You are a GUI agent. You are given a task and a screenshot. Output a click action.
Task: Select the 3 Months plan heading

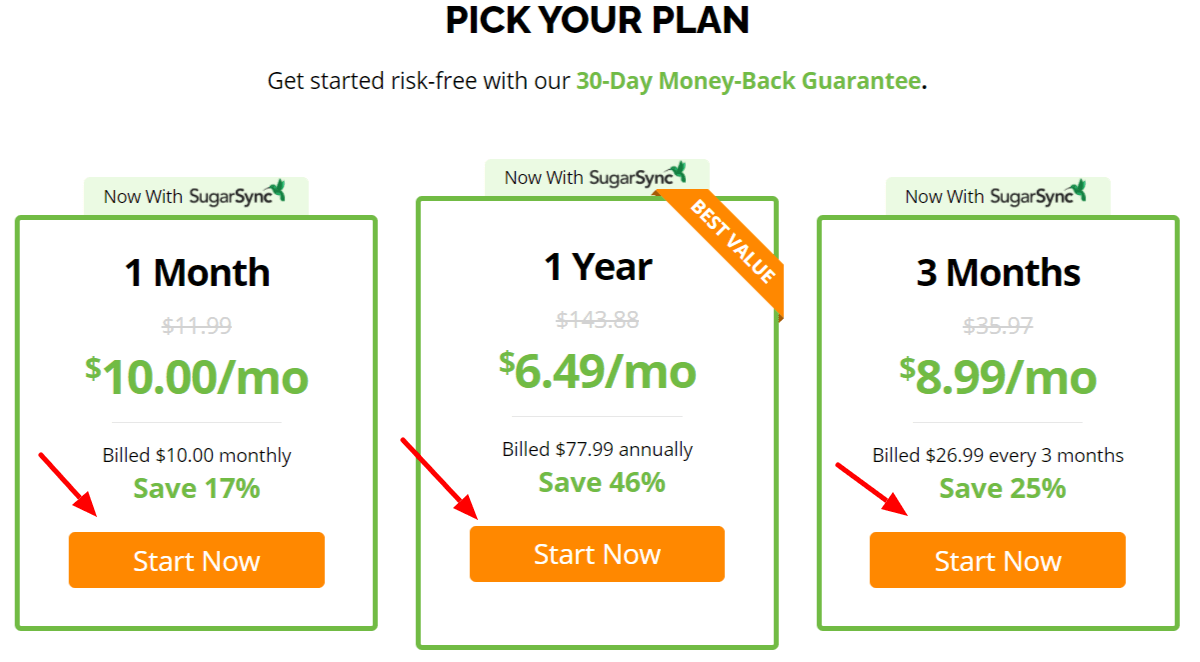click(x=998, y=272)
